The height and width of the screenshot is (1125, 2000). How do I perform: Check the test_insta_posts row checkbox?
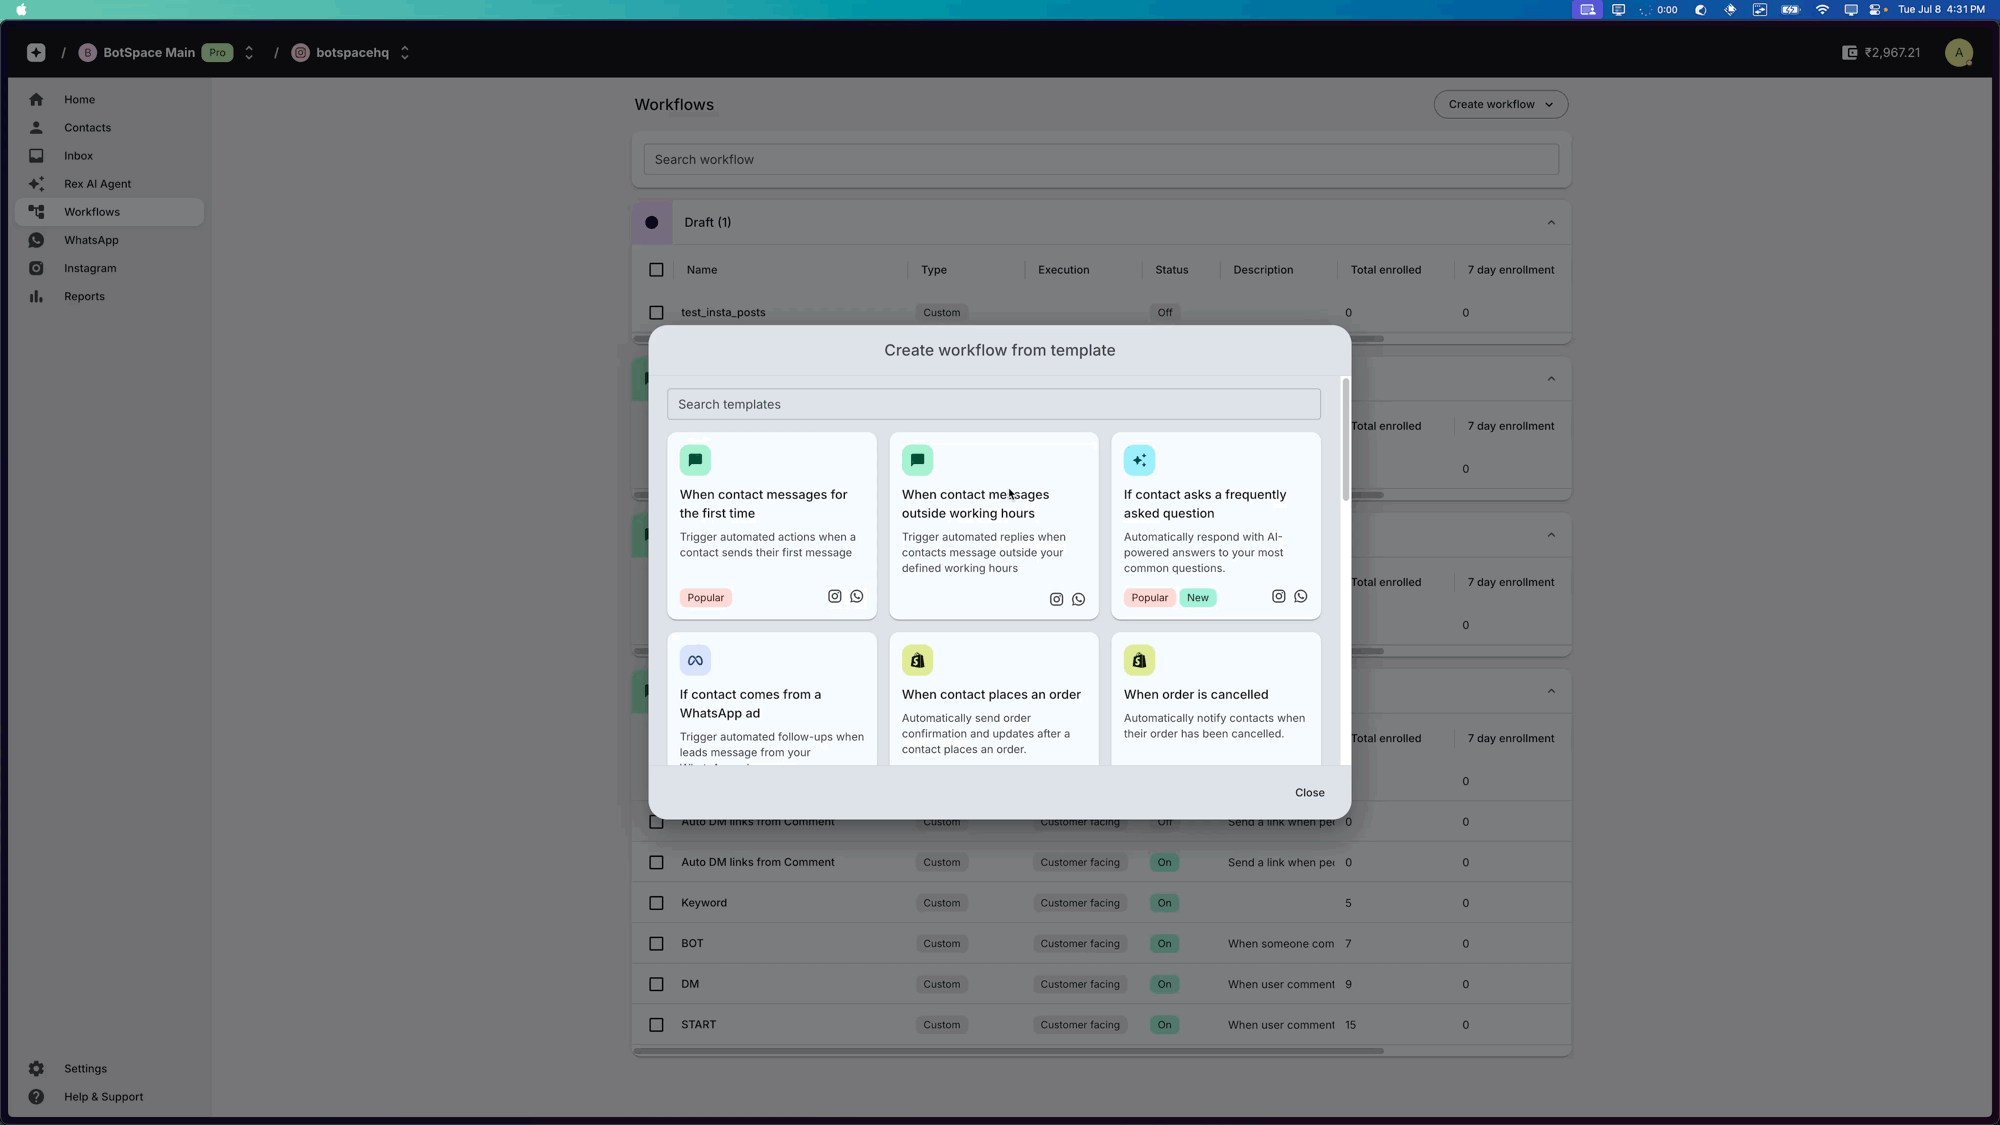(x=656, y=312)
